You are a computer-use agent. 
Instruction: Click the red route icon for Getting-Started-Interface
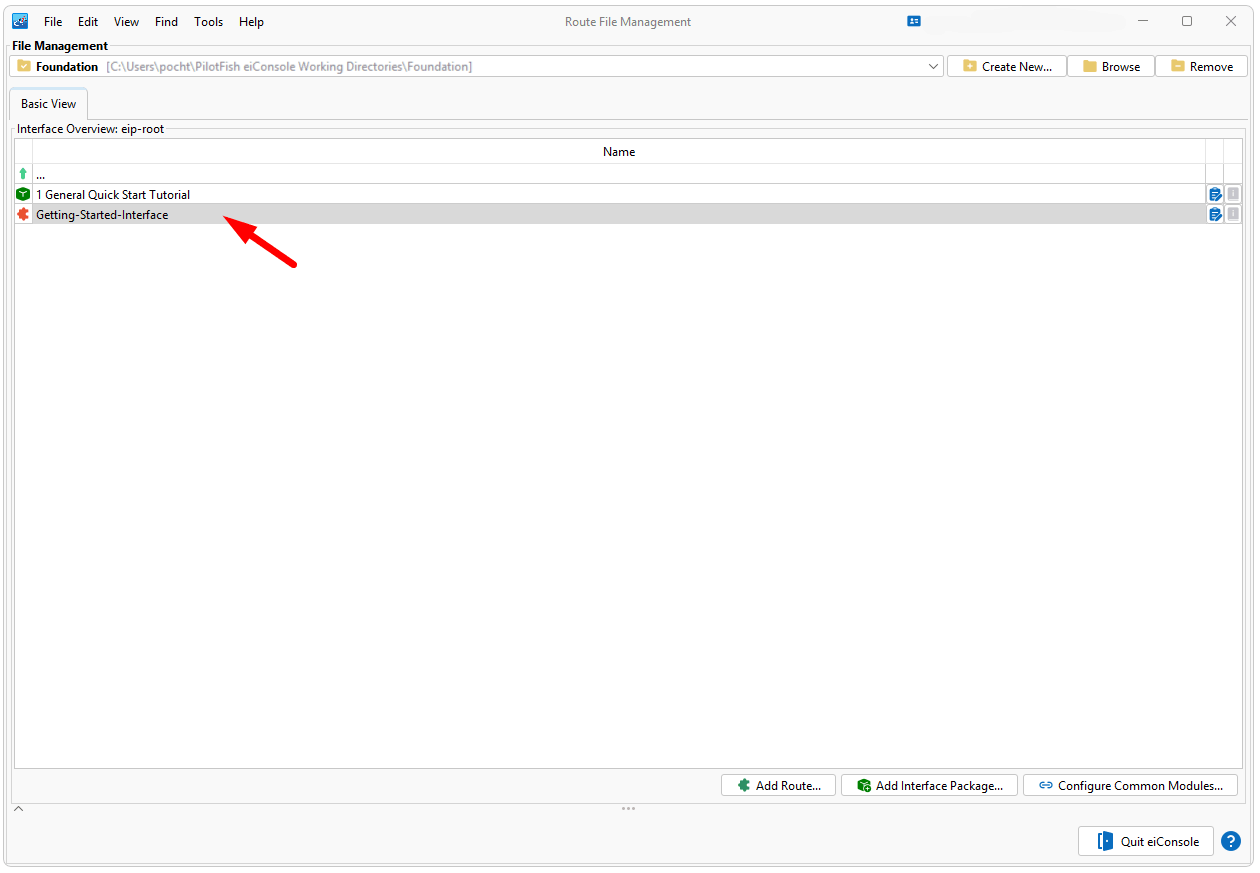coord(23,214)
